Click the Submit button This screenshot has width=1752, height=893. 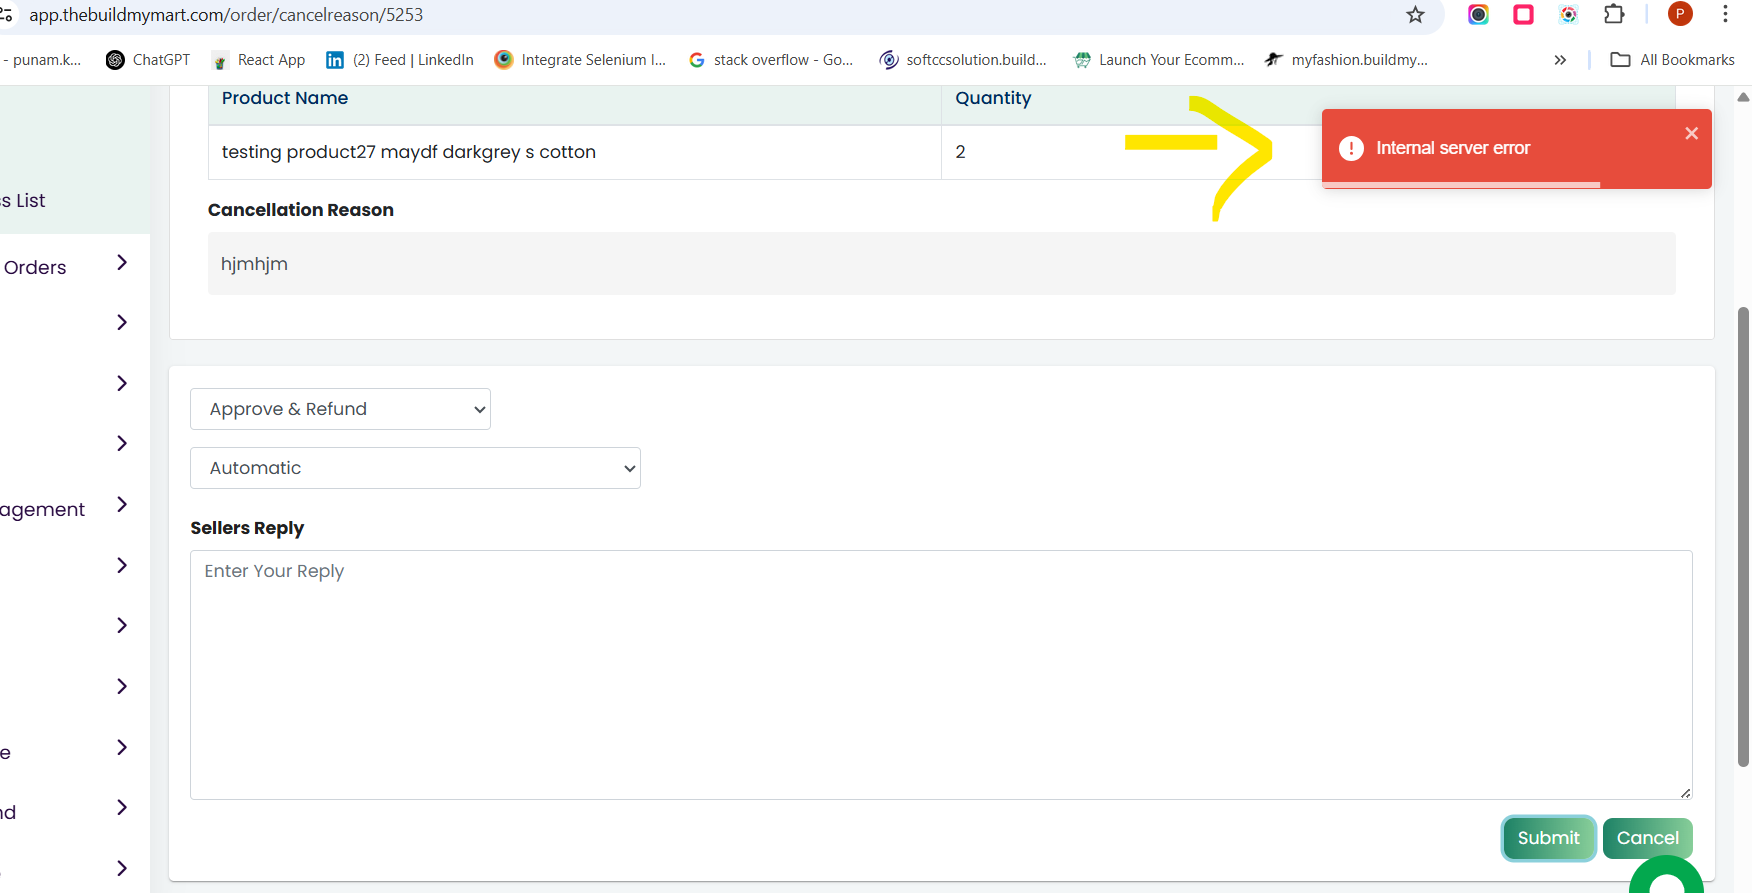(1548, 838)
